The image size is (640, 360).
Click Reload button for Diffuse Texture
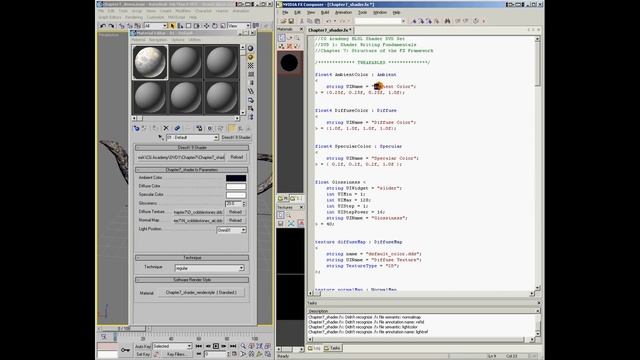click(236, 212)
